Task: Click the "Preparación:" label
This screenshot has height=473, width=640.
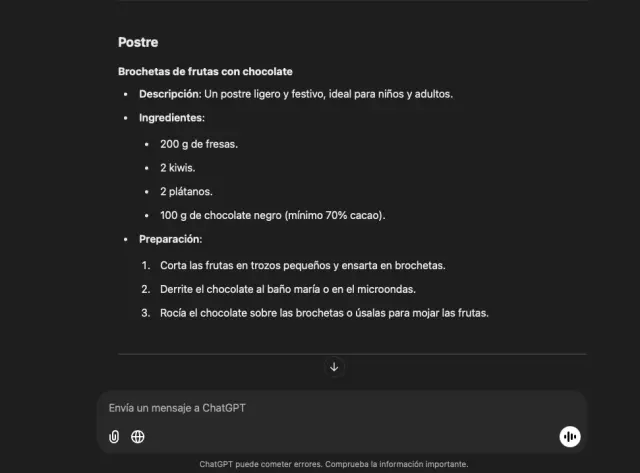Action: coord(171,239)
